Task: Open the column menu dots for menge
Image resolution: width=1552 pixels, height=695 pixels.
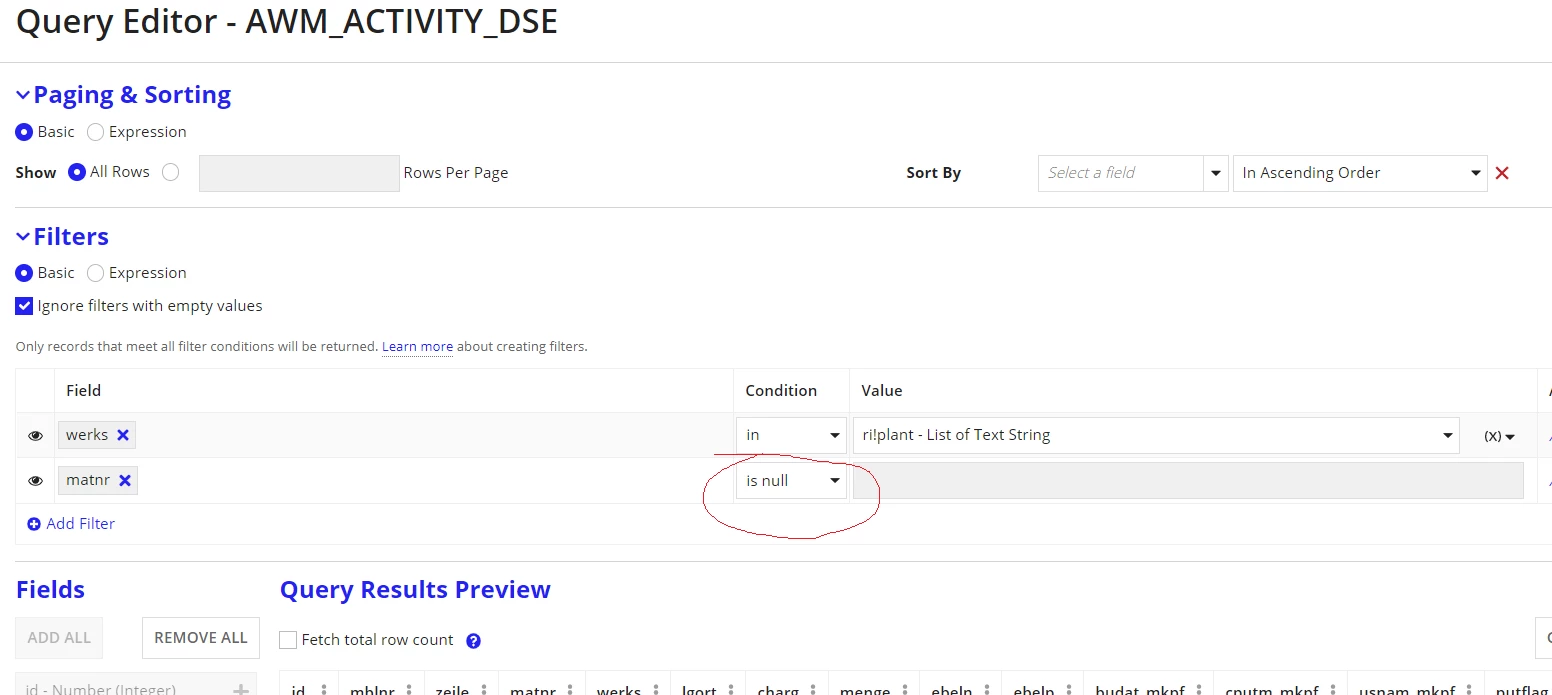Action: [x=904, y=689]
